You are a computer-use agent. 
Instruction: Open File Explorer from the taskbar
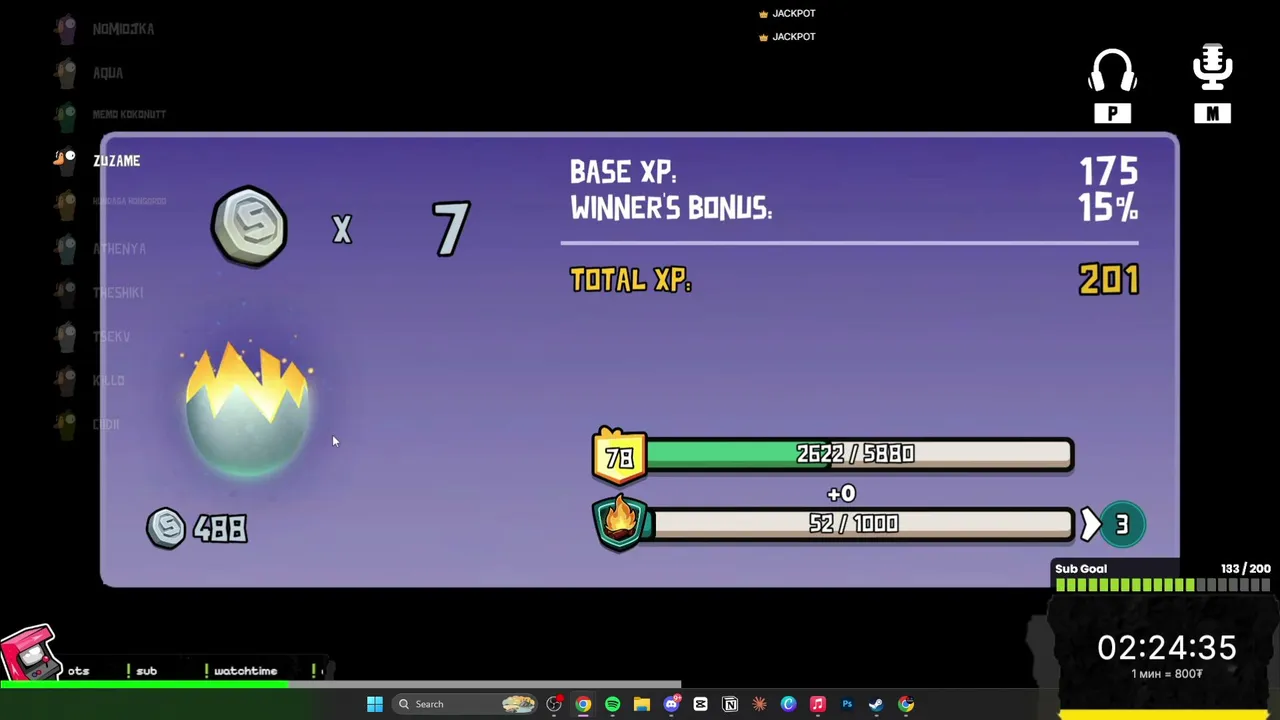coord(641,704)
